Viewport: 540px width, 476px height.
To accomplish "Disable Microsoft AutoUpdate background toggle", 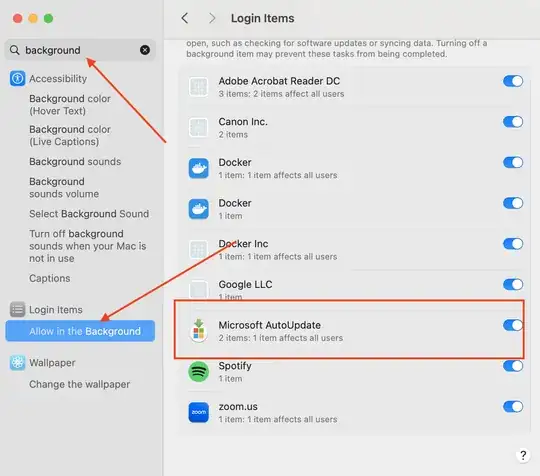I will pyautogui.click(x=513, y=325).
